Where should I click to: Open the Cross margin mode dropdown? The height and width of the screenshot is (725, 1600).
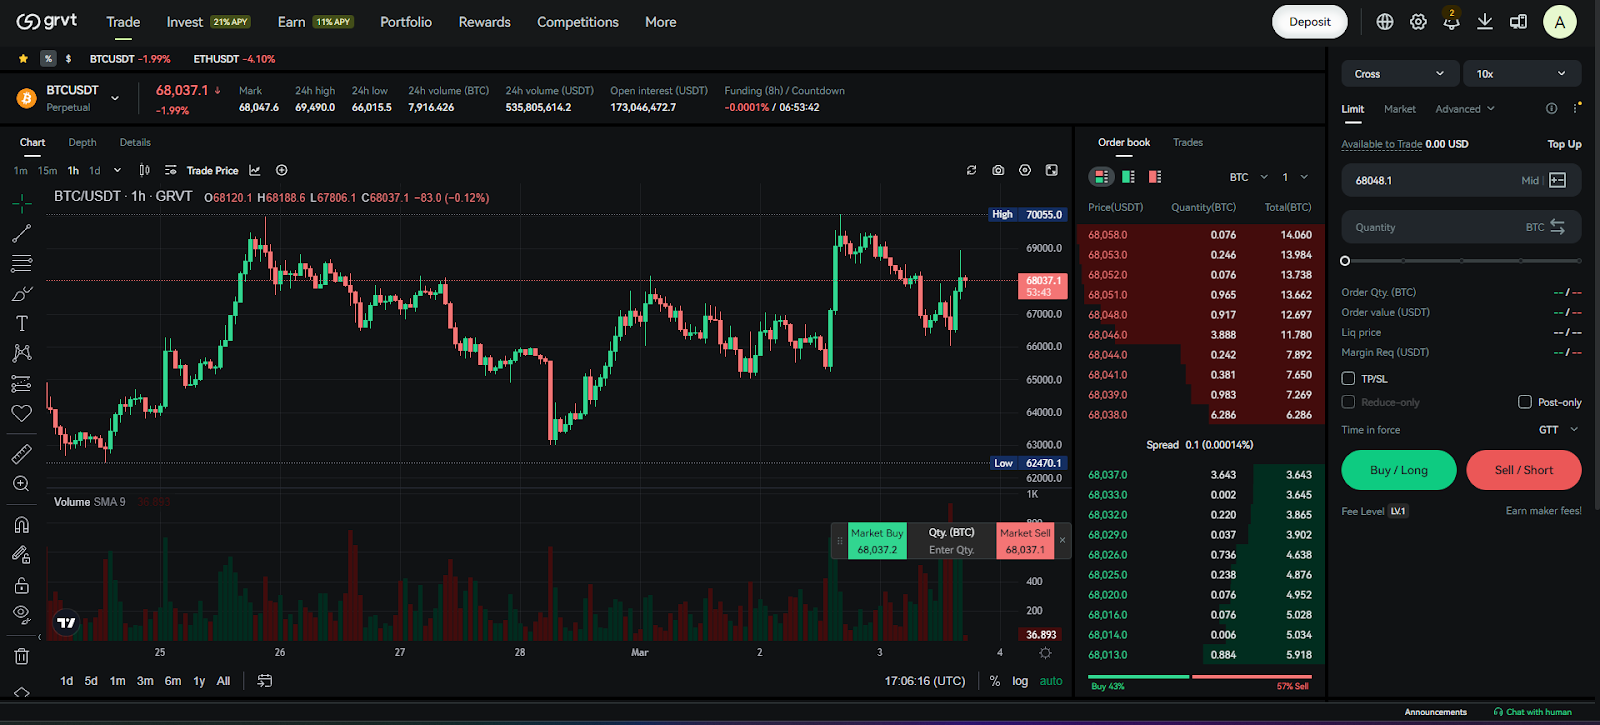click(x=1398, y=74)
